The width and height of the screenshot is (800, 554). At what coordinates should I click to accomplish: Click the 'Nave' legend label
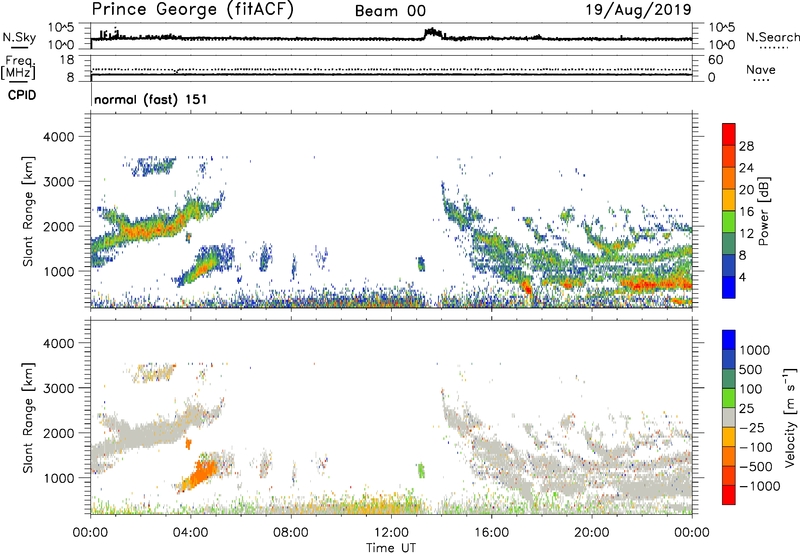pos(761,69)
